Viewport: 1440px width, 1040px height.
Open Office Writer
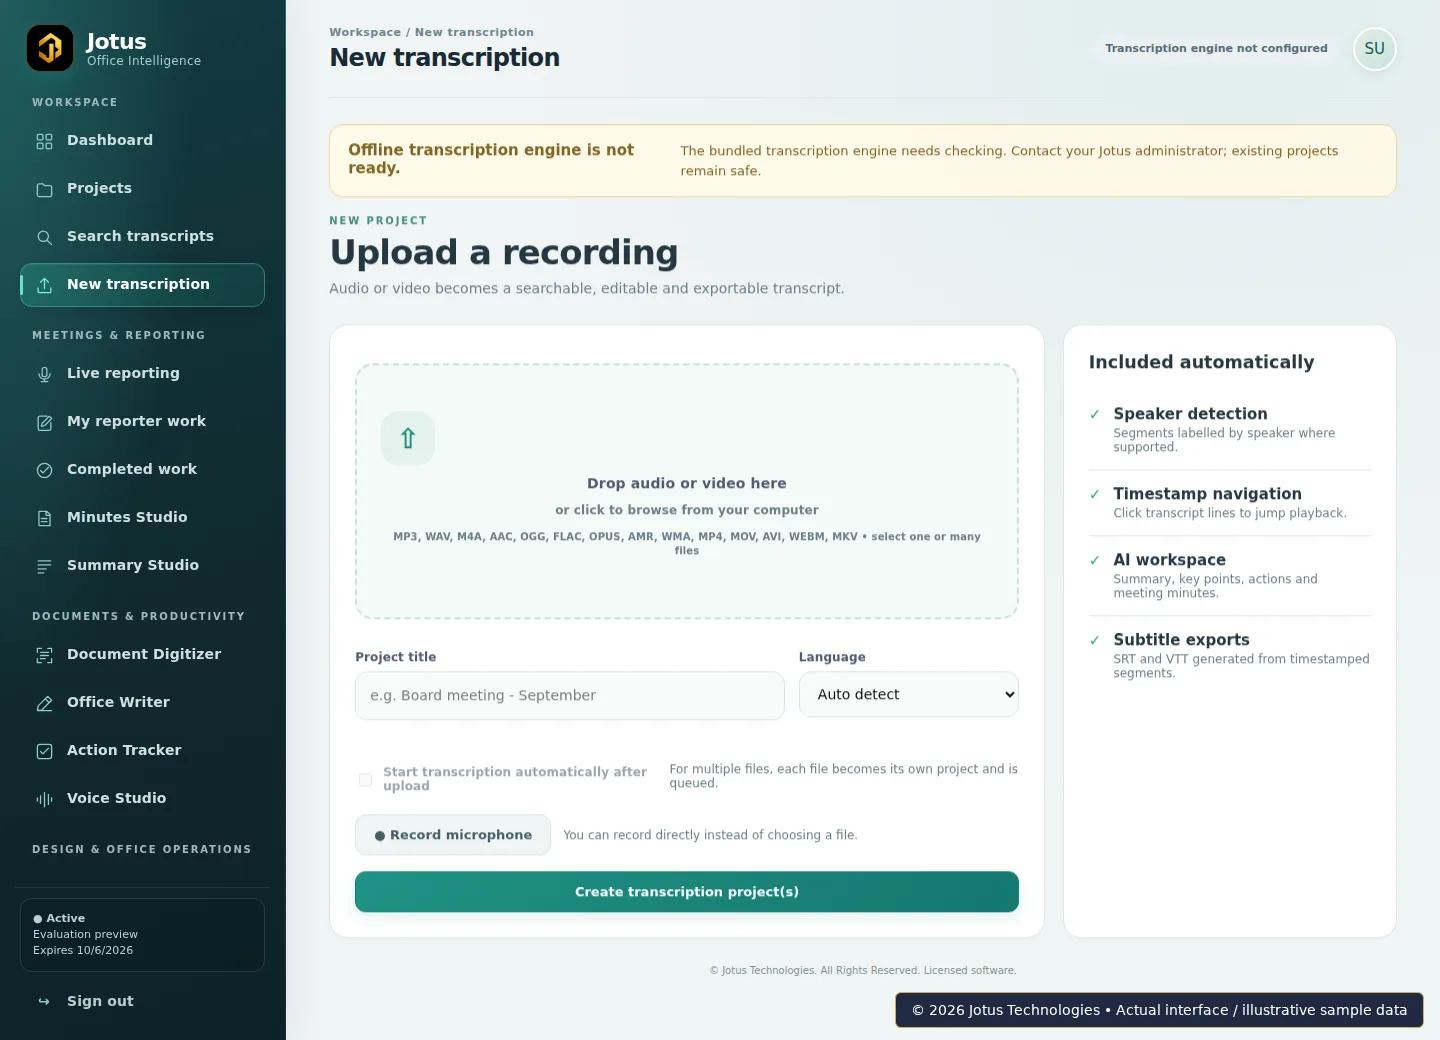pyautogui.click(x=142, y=703)
